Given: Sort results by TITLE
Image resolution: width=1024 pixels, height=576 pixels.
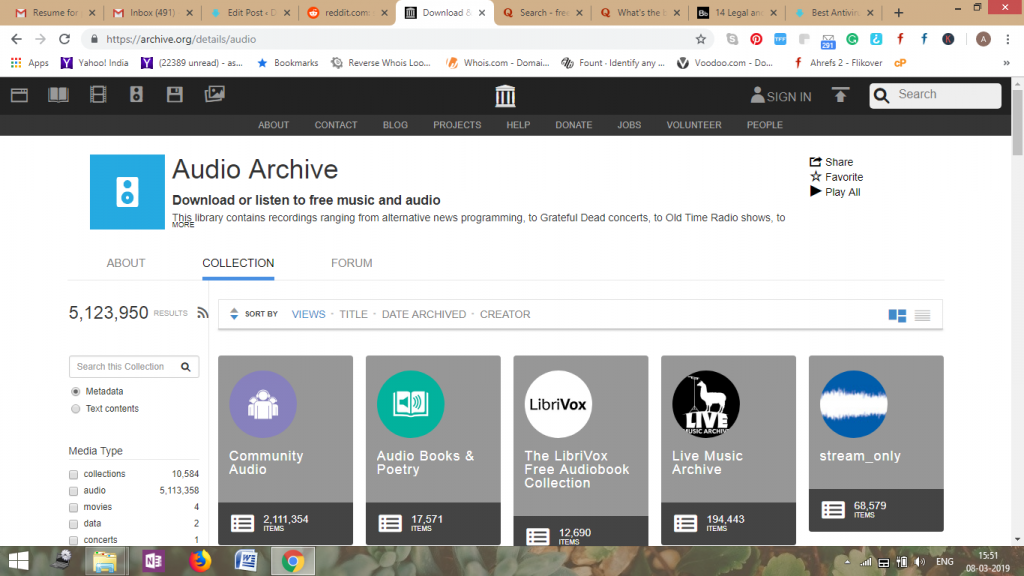Looking at the screenshot, I should tap(353, 314).
